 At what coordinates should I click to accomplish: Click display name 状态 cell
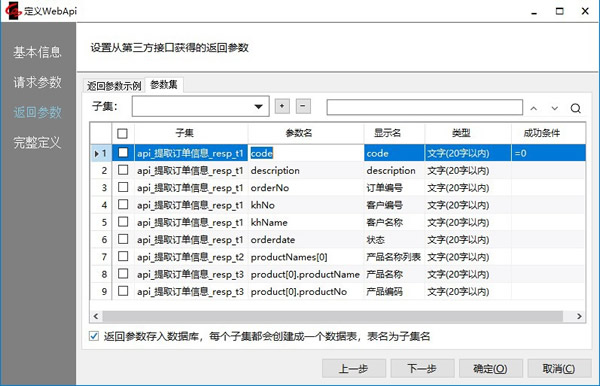[x=394, y=239]
